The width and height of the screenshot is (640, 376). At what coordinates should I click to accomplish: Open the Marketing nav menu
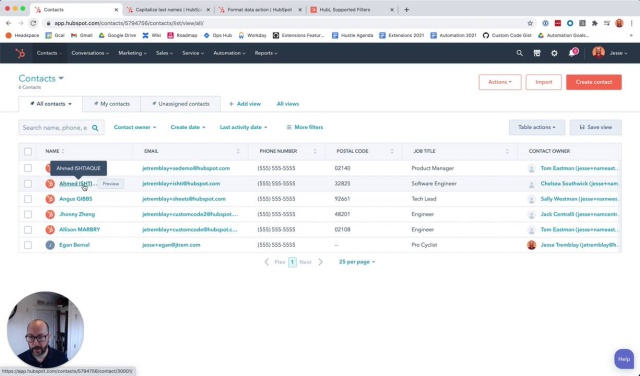point(132,53)
